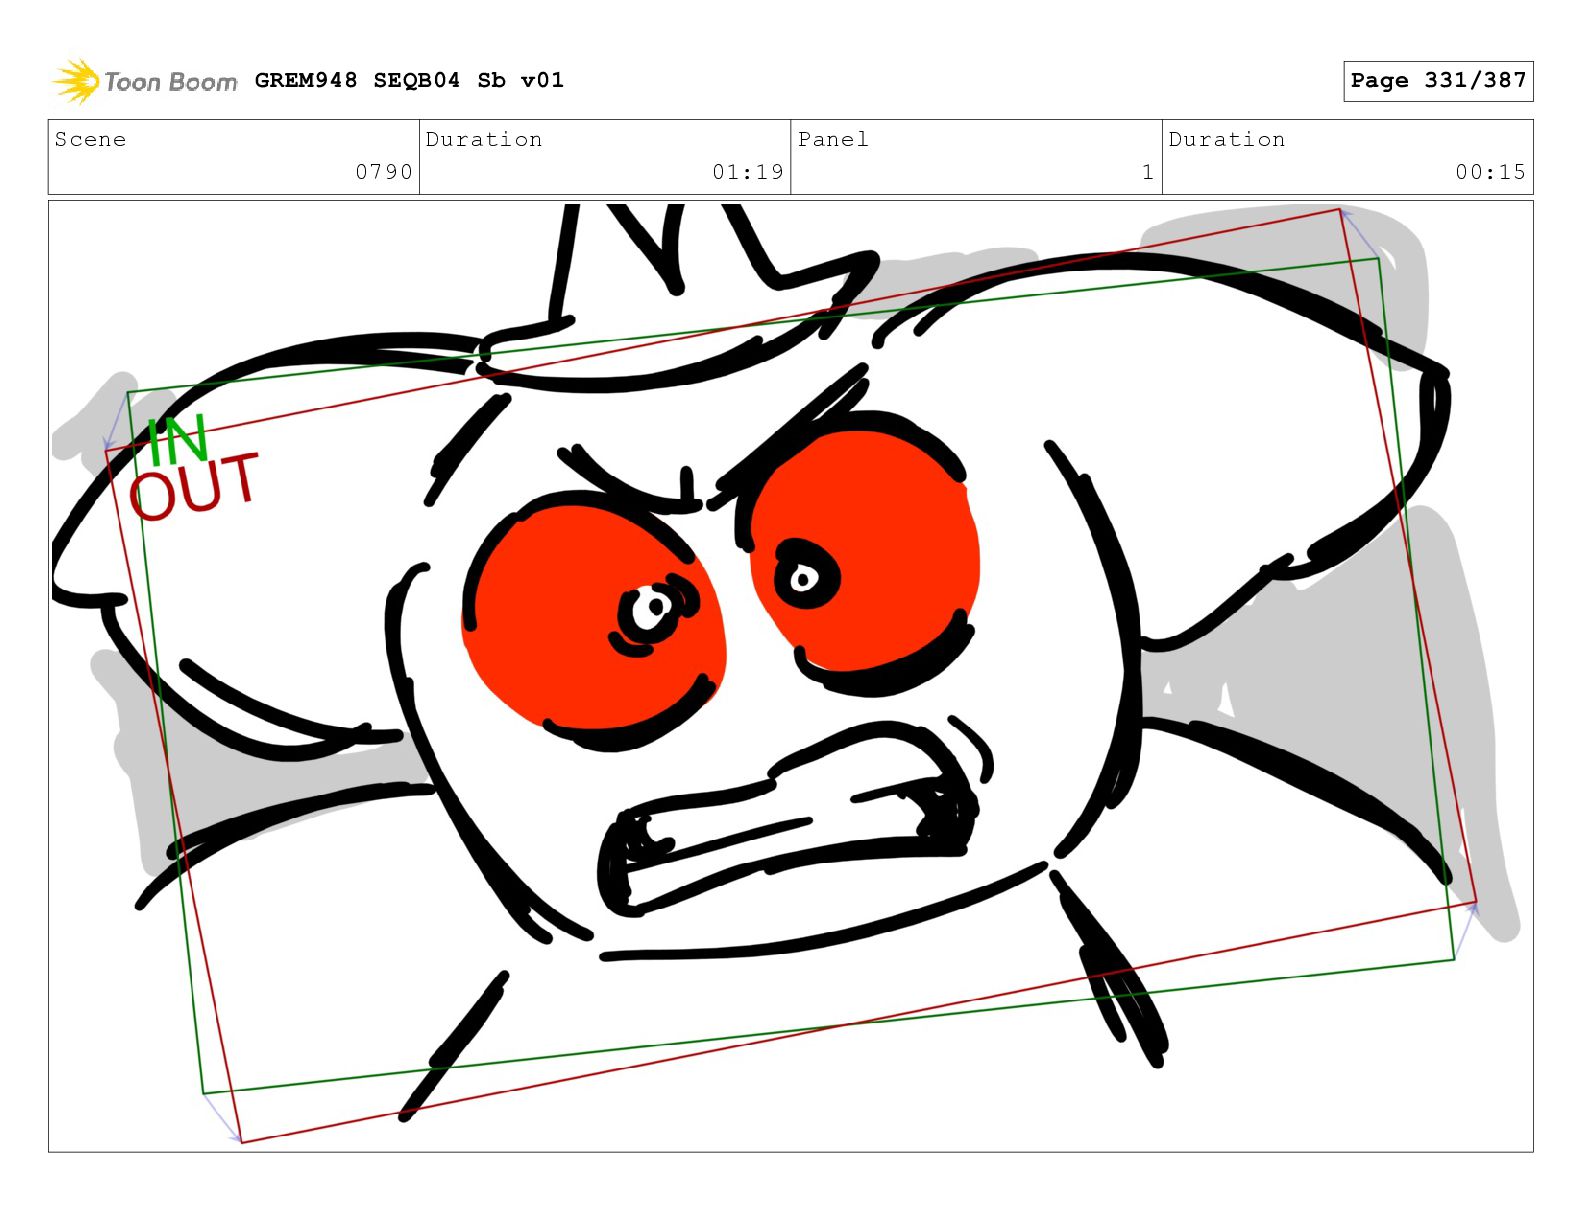Click the green 'IN' camera label
Image resolution: width=1584 pixels, height=1224 pixels.
[177, 440]
